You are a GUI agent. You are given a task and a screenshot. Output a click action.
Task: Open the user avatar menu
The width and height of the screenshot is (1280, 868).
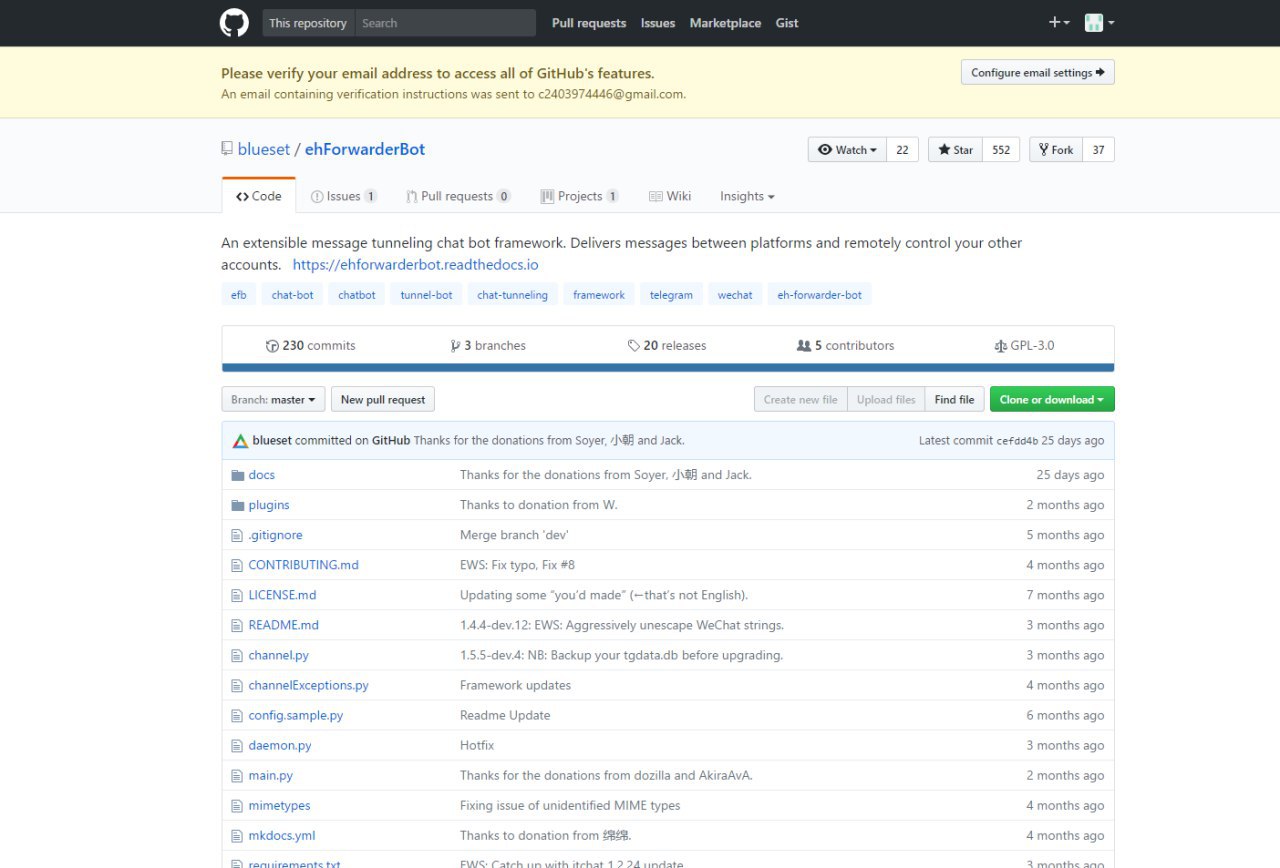point(1099,23)
